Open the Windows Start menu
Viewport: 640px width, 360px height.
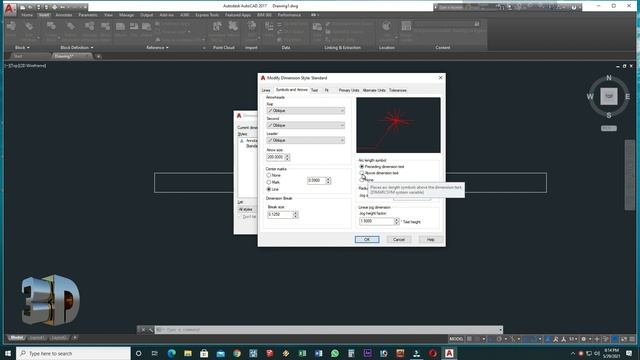point(8,353)
